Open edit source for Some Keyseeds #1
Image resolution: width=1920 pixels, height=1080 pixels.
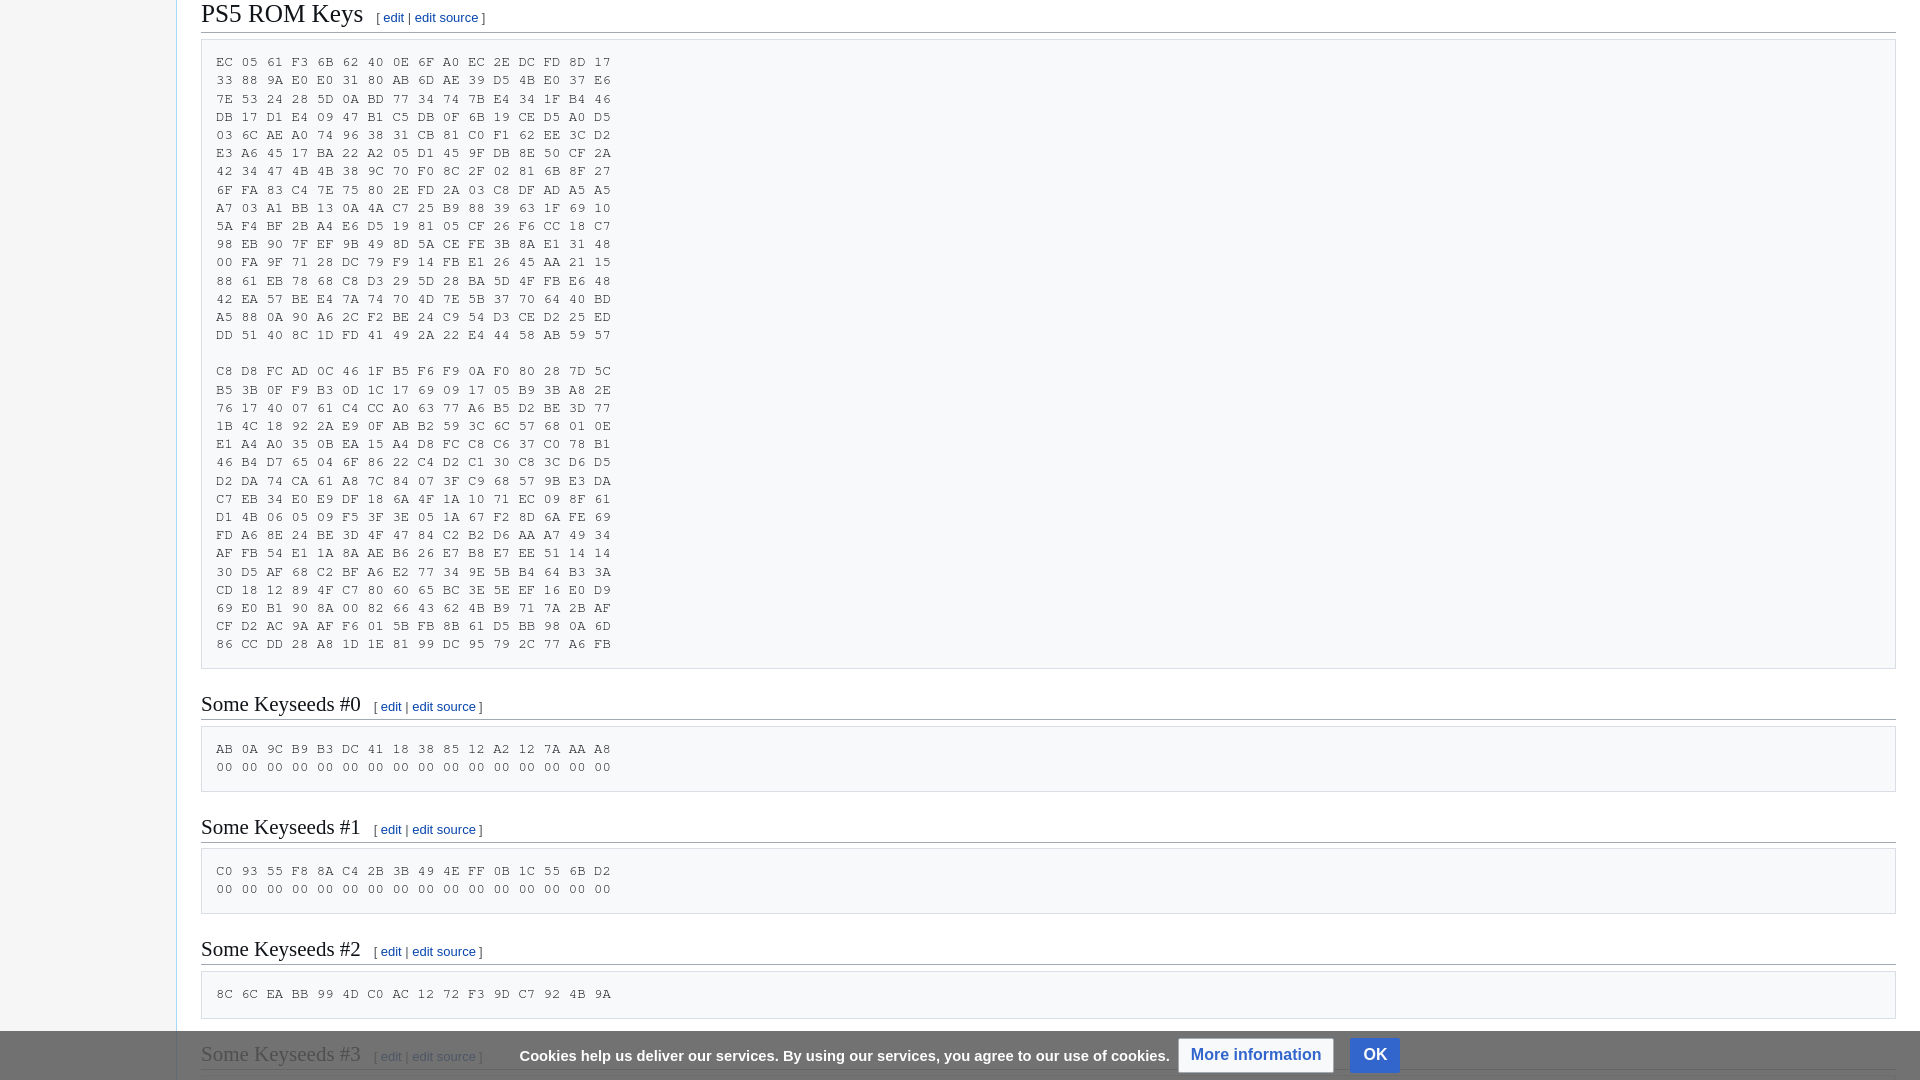tap(444, 830)
